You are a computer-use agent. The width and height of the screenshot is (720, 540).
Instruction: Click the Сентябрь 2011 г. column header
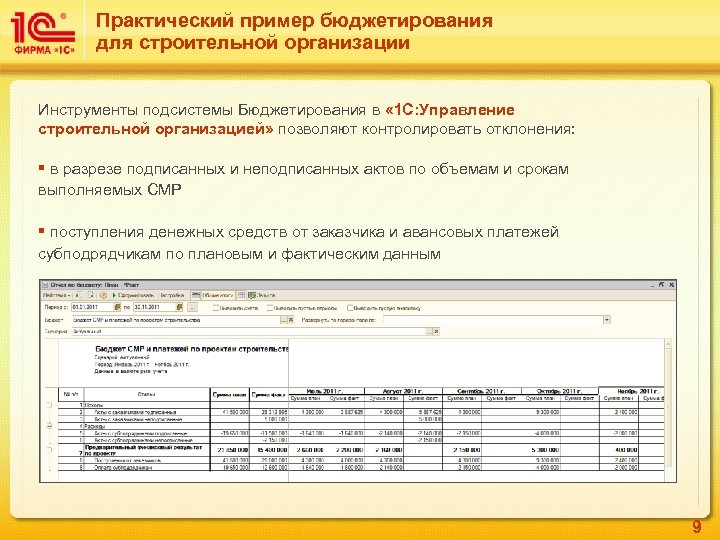pos(482,391)
